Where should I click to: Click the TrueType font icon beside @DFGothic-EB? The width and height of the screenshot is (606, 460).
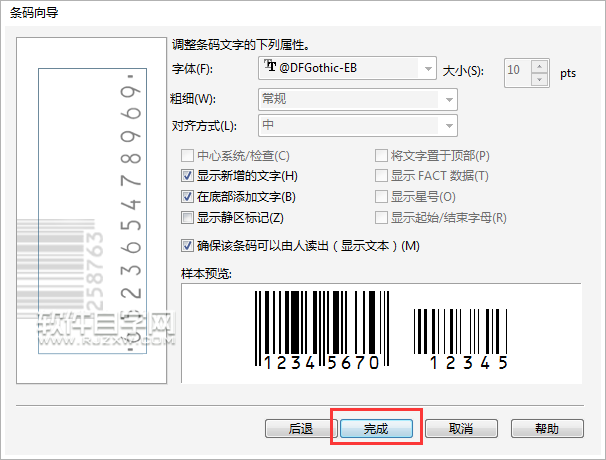270,66
